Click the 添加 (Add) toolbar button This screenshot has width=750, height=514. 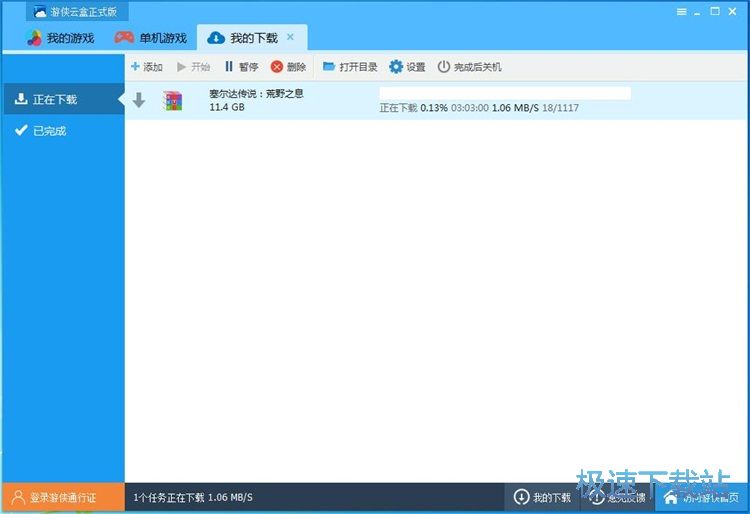pos(146,67)
